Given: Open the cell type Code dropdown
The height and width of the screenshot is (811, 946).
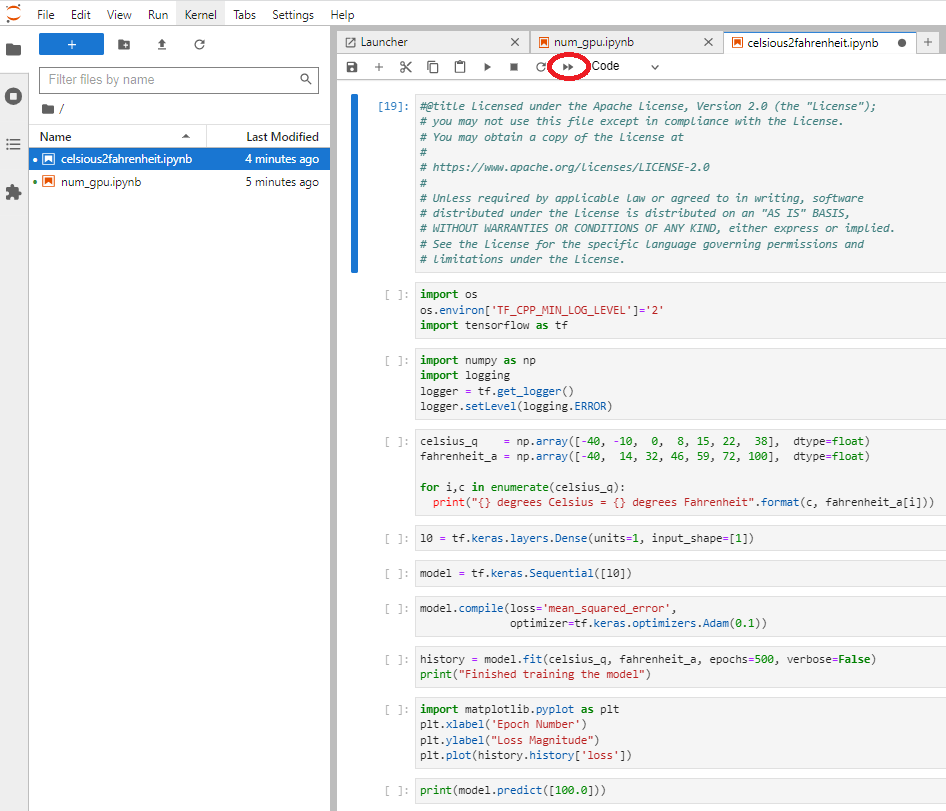Looking at the screenshot, I should [x=625, y=67].
